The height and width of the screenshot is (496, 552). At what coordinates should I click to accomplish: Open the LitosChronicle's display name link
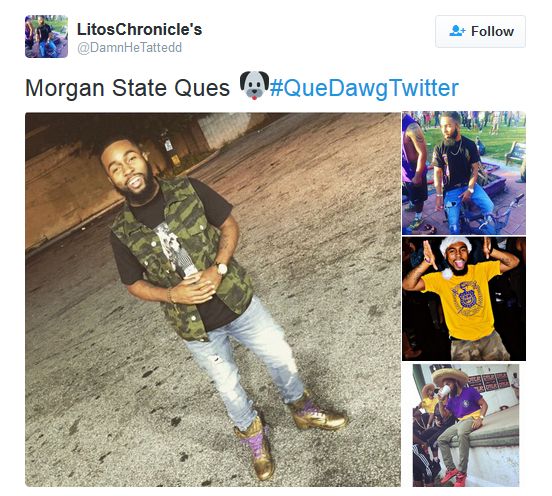coord(139,29)
